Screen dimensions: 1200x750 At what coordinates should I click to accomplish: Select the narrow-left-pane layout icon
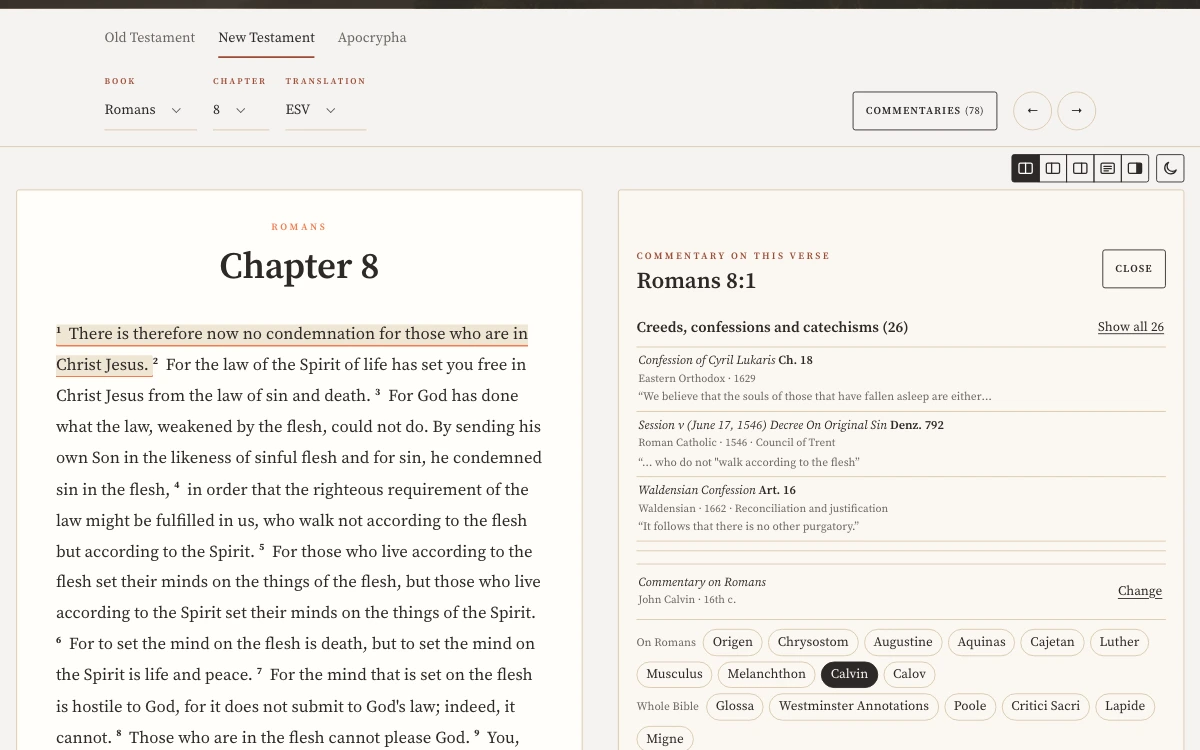1053,168
